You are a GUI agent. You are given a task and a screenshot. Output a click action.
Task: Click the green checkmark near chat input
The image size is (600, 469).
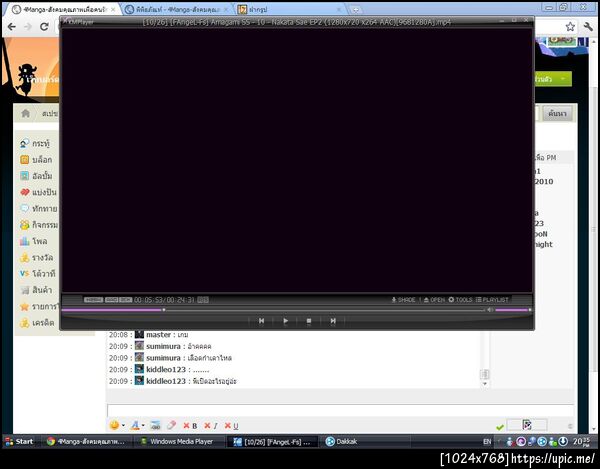(x=500, y=427)
